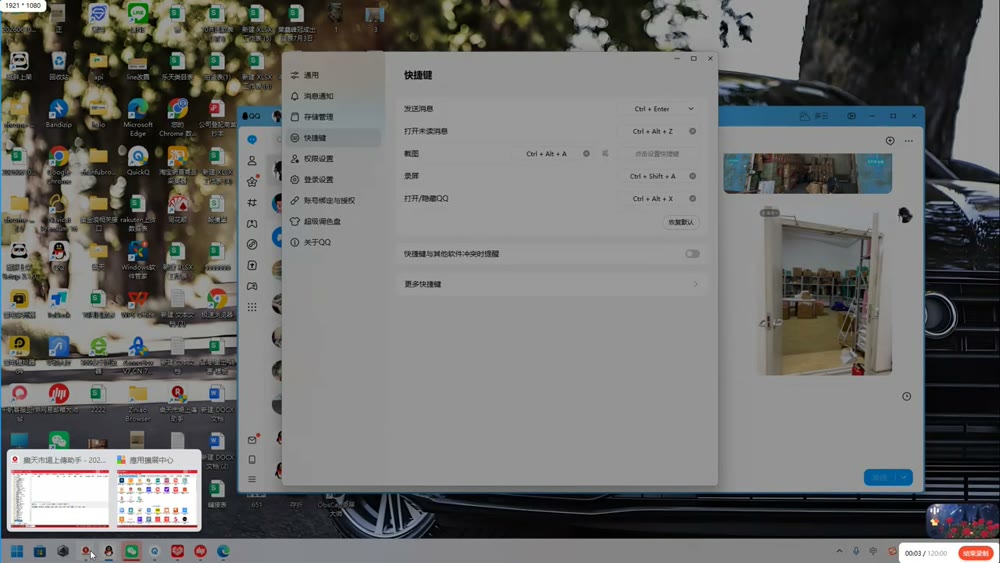Click the sender avatar beside the doorway image
Screen dimensions: 1000x563
click(x=904, y=216)
